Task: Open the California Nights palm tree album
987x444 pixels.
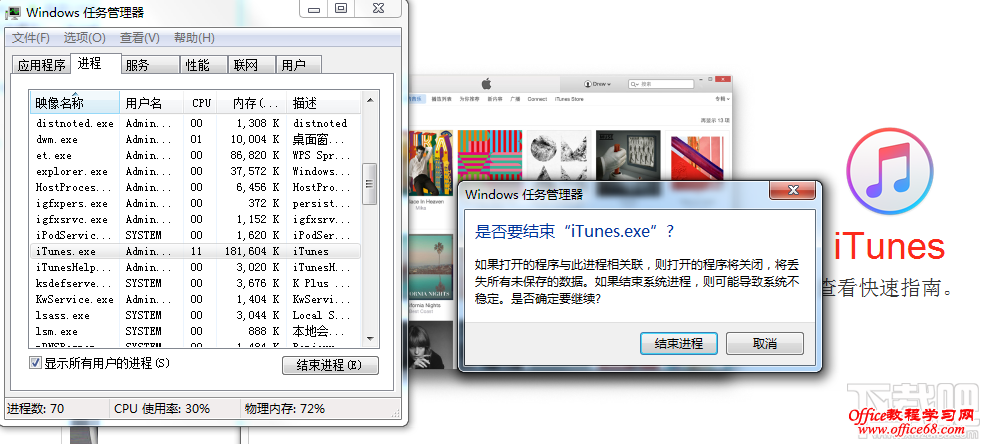Action: pos(431,266)
